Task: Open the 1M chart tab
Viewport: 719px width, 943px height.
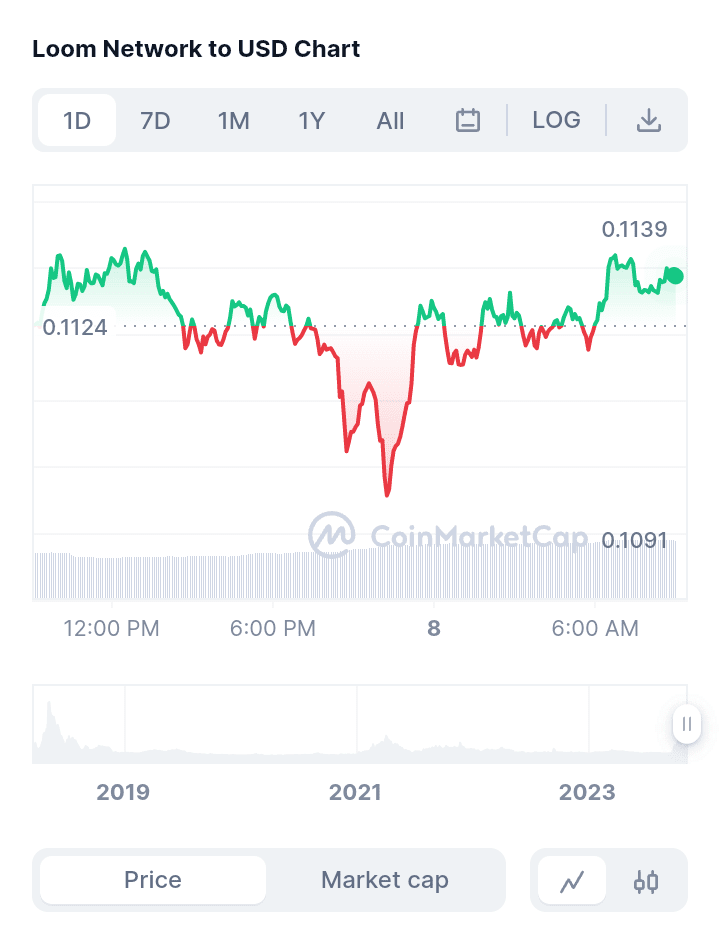Action: [x=234, y=120]
